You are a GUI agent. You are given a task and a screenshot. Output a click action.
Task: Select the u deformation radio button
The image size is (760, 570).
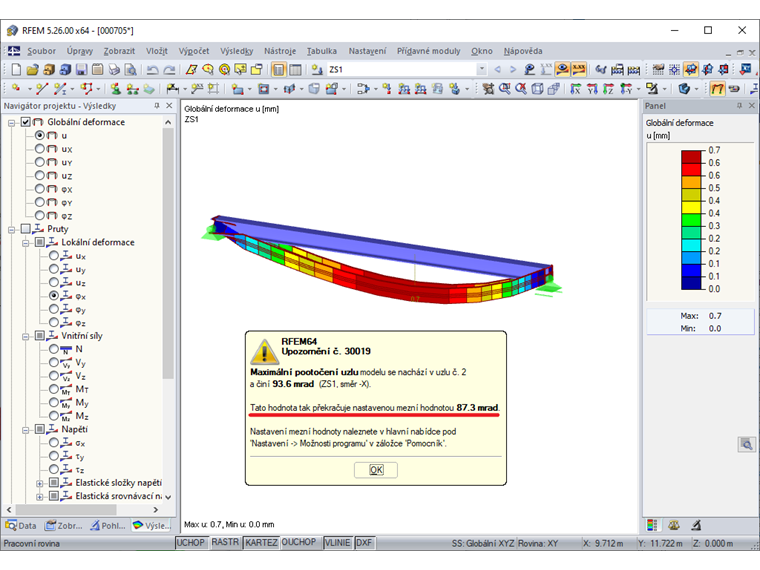tap(39, 135)
